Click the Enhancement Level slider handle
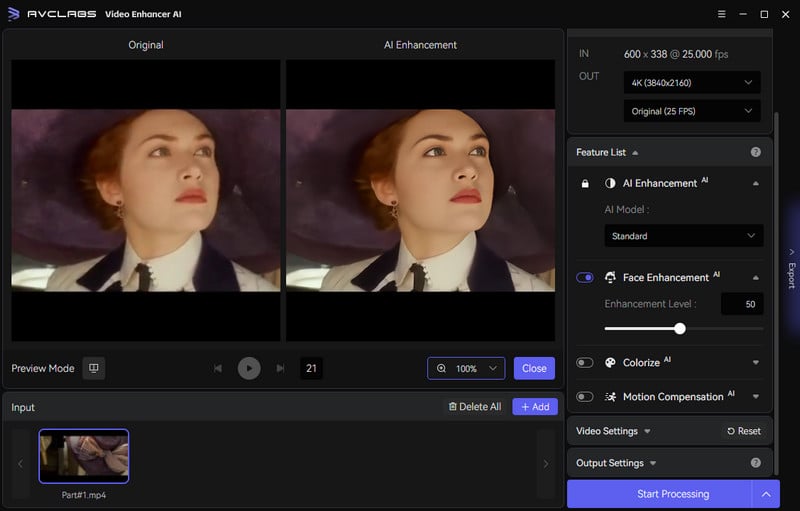Image resolution: width=800 pixels, height=511 pixels. 680,328
